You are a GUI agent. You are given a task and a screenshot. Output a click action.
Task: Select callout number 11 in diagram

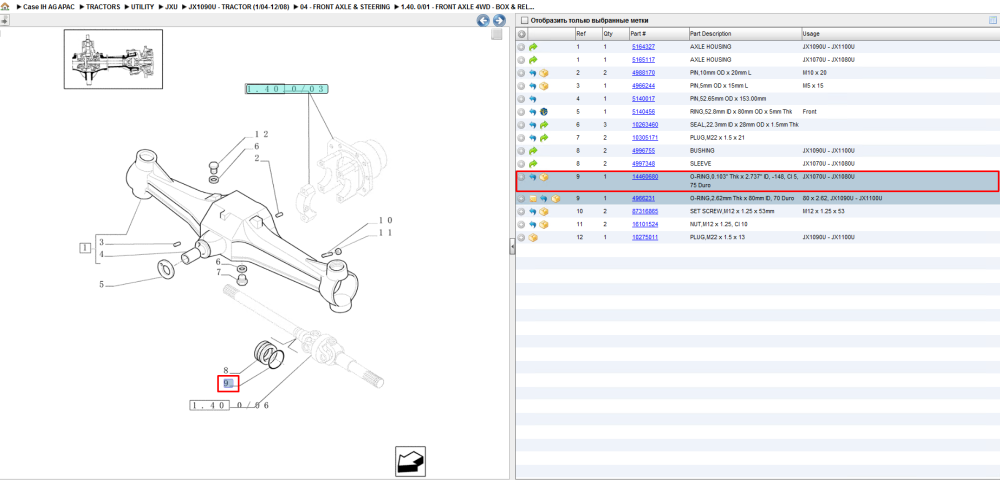pyautogui.click(x=385, y=233)
